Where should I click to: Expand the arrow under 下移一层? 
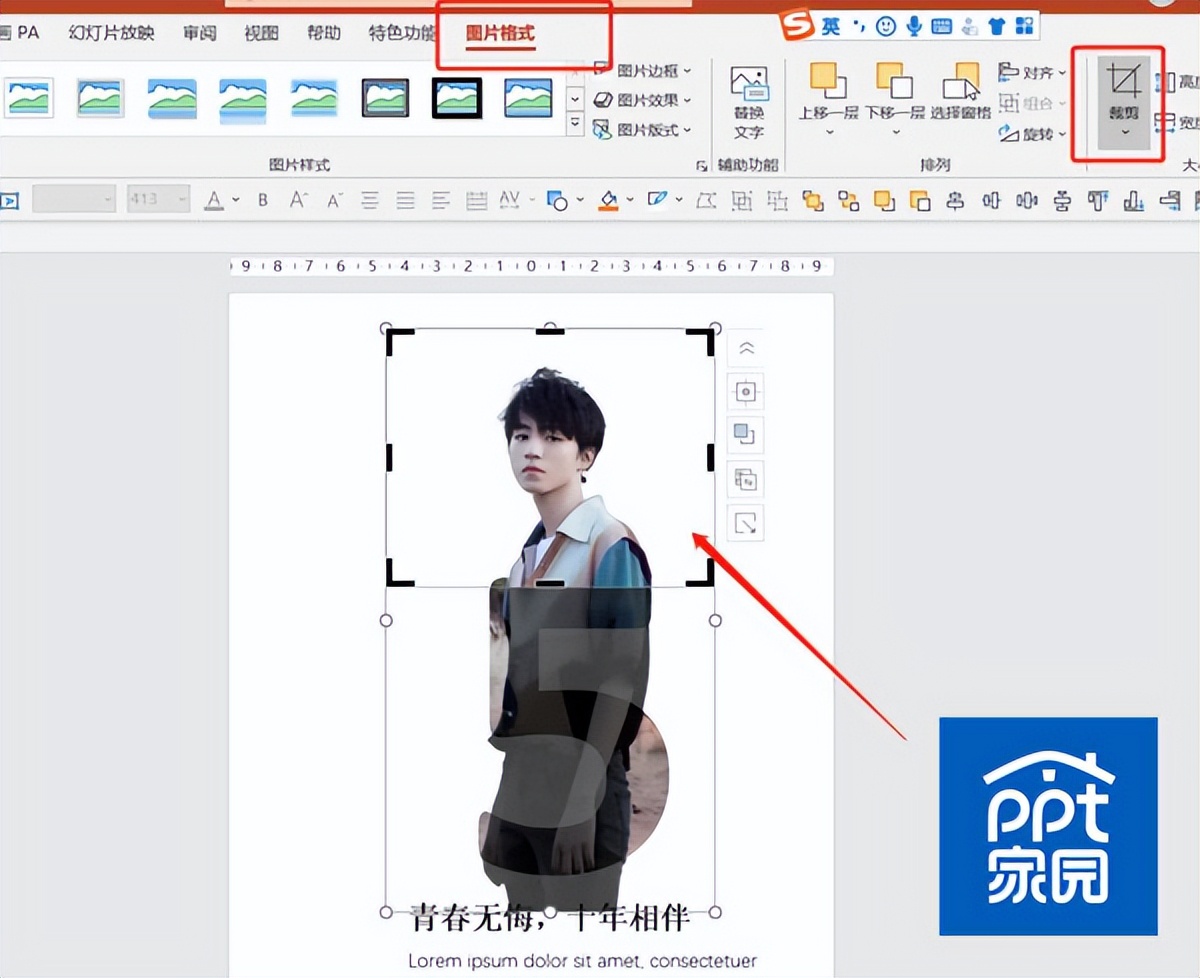click(895, 131)
